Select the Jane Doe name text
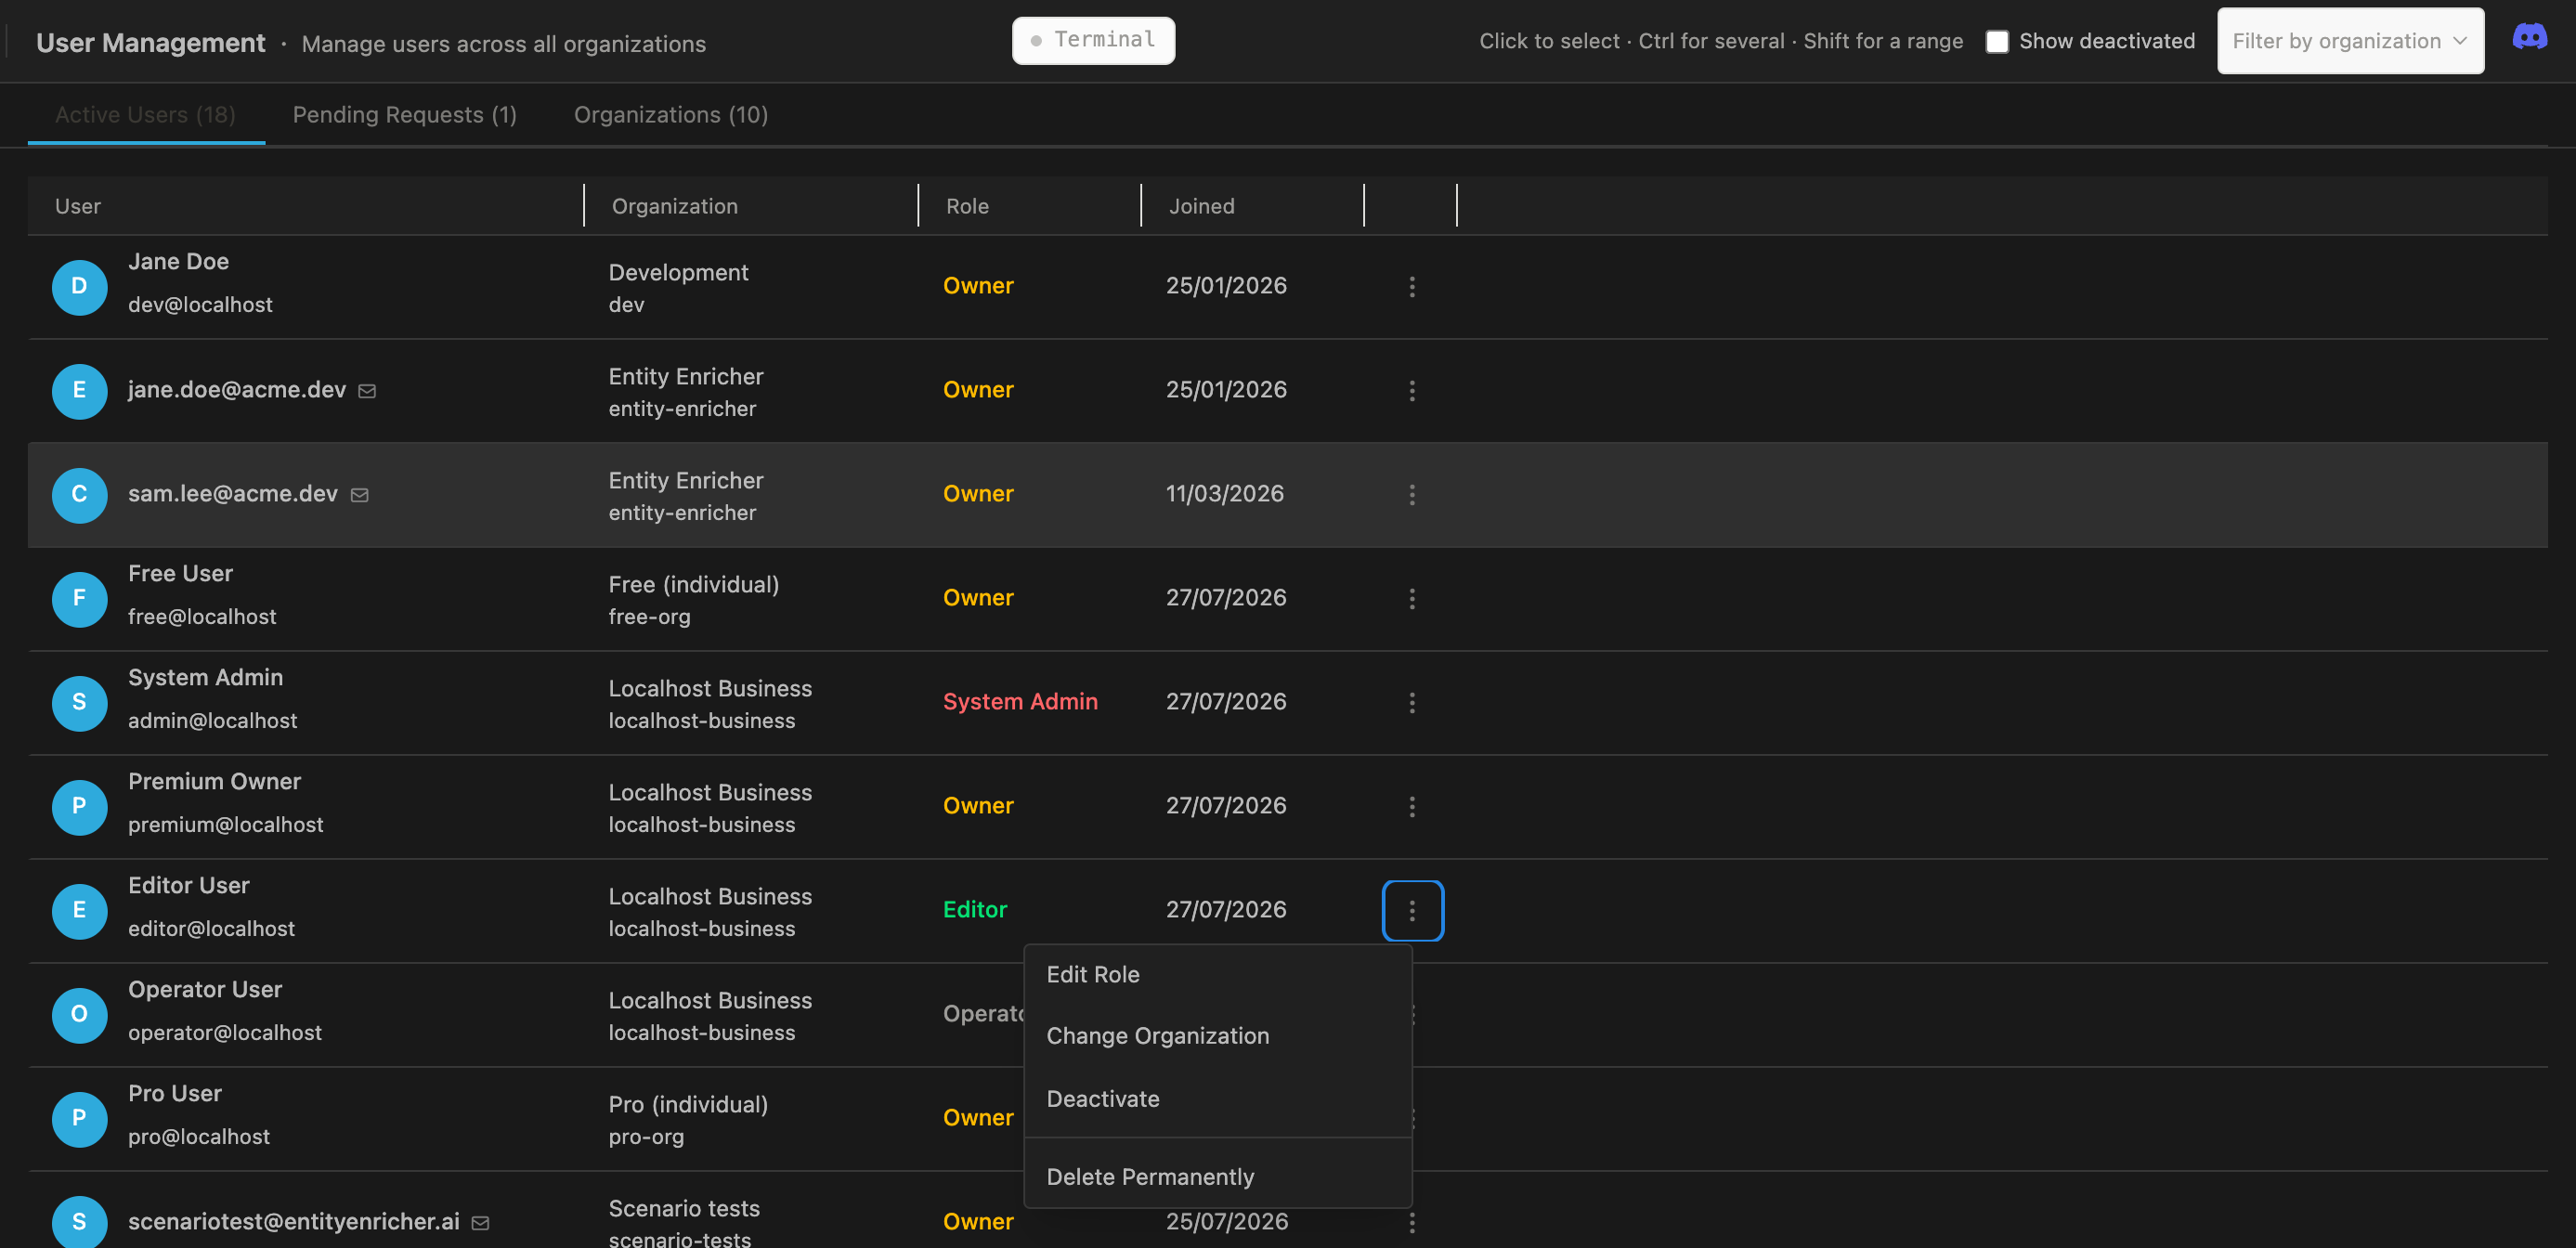Image resolution: width=2576 pixels, height=1248 pixels. (179, 262)
